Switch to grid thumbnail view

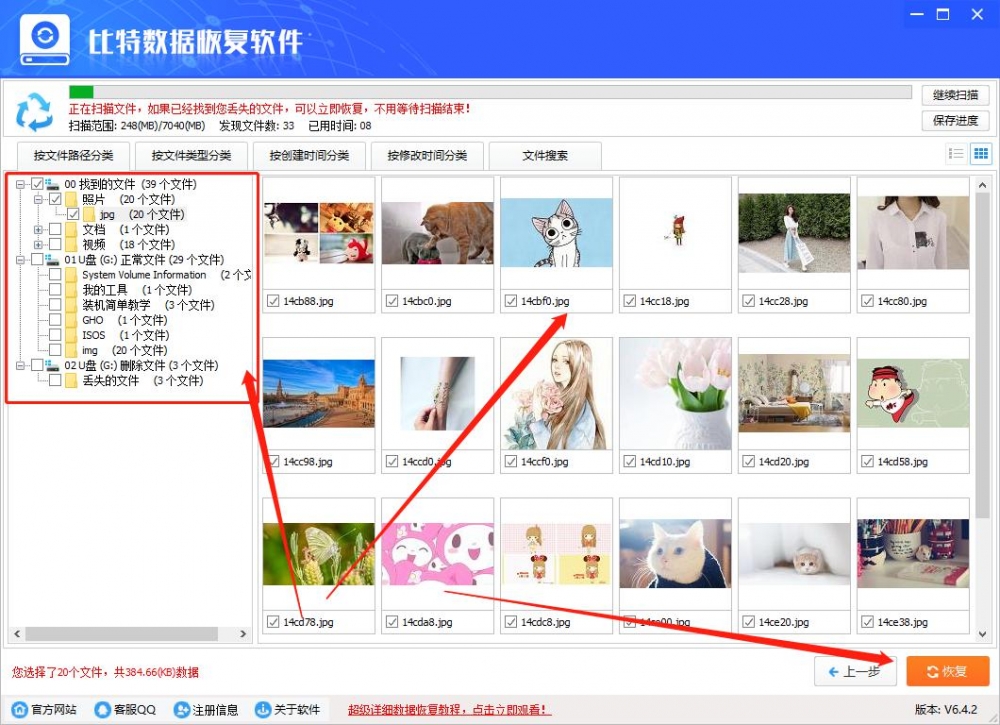tap(981, 153)
